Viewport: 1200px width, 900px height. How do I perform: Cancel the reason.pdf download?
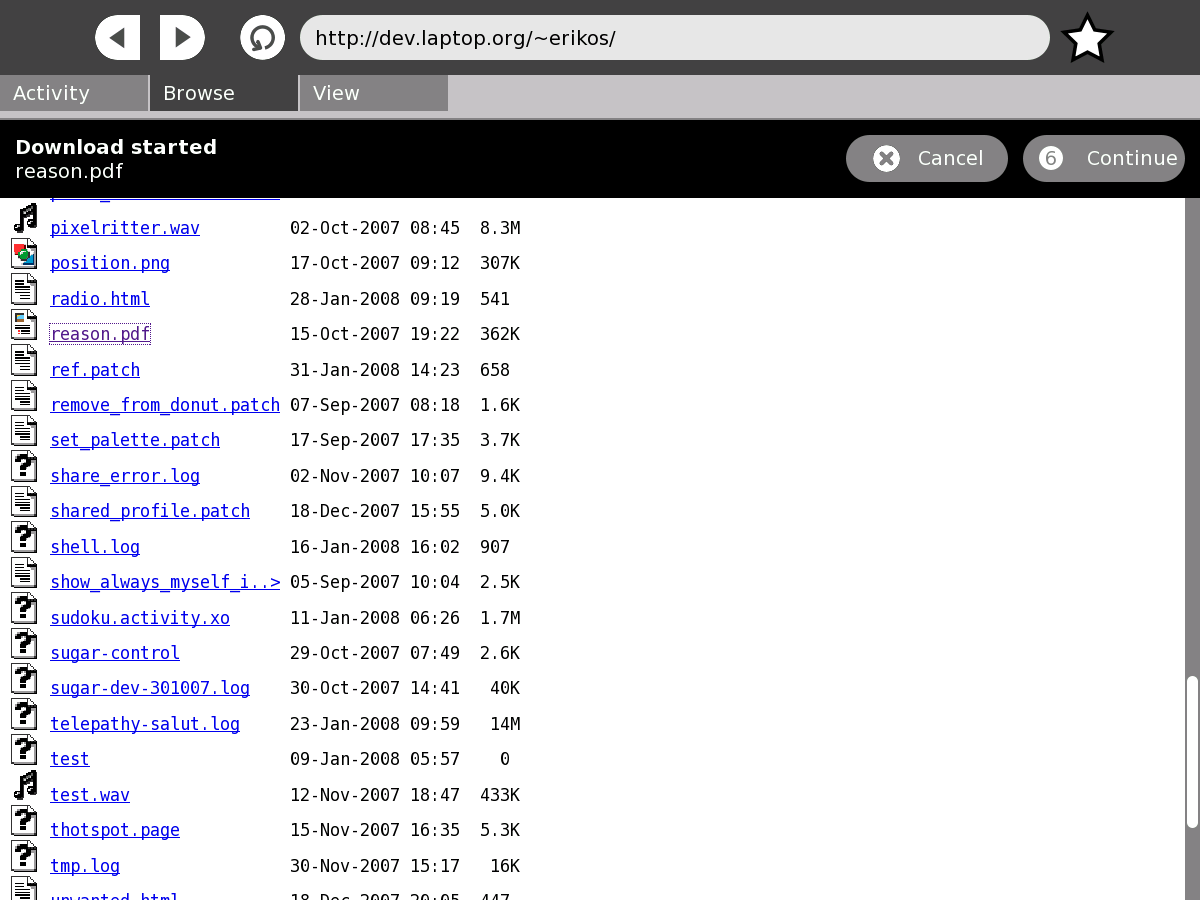[927, 158]
